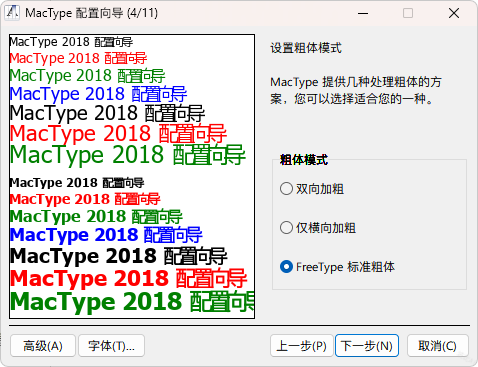Minimize the MacType wizard window

[363, 13]
